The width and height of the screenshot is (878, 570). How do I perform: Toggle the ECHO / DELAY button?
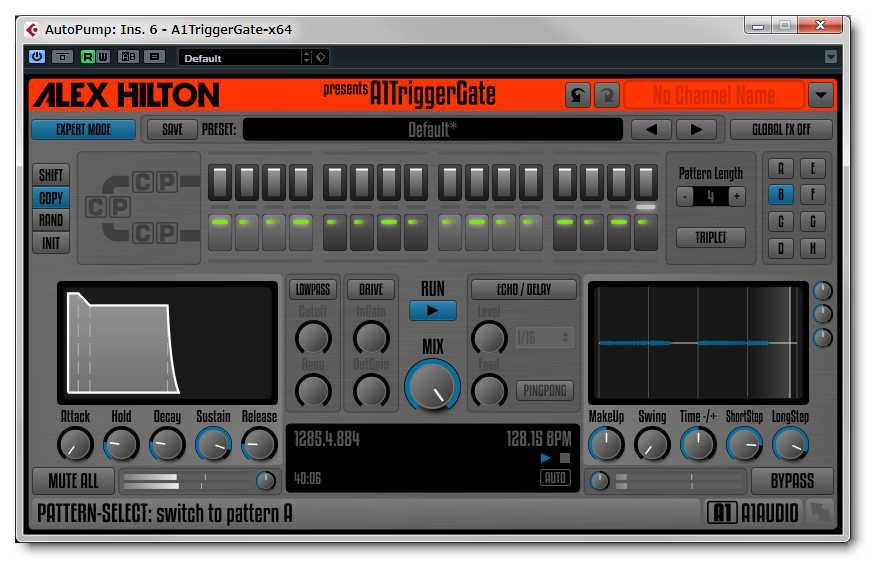pyautogui.click(x=524, y=289)
